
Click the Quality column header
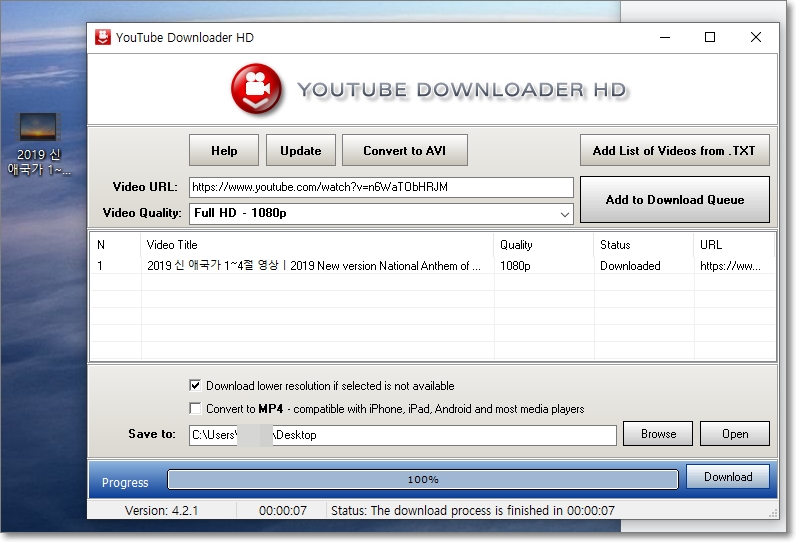pyautogui.click(x=543, y=245)
